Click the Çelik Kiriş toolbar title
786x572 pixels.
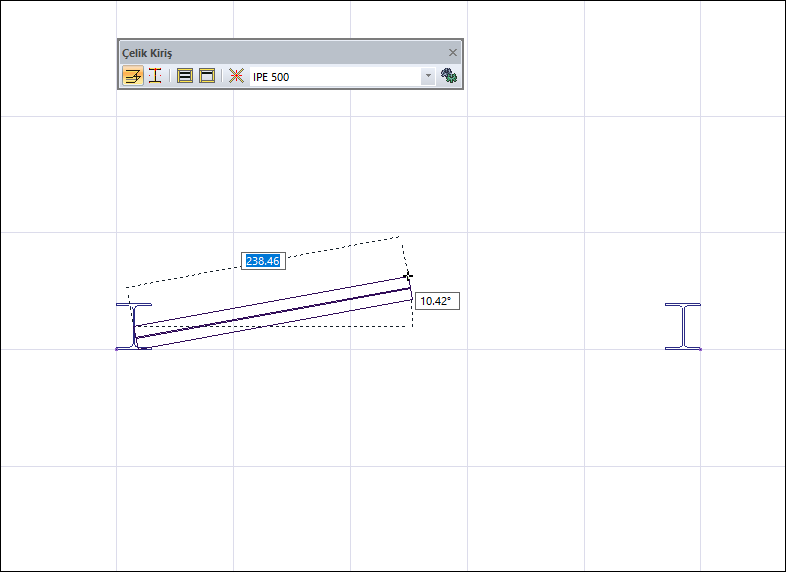[147, 52]
